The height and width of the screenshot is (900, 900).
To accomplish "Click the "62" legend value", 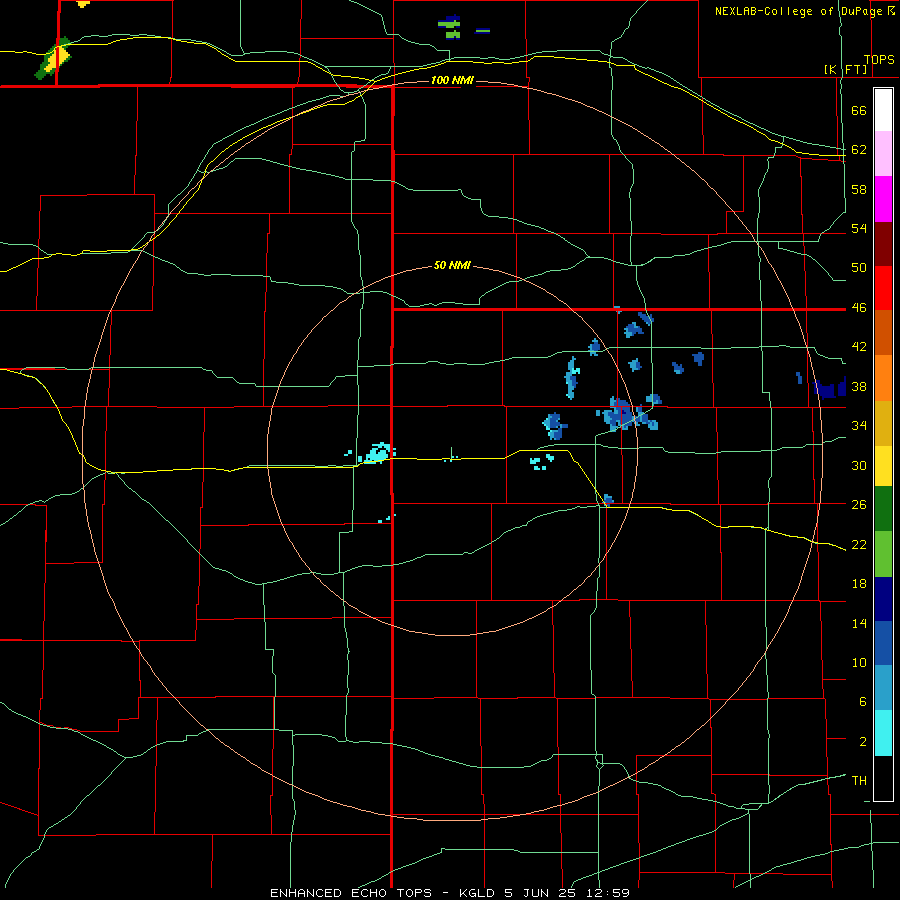I will click(x=859, y=150).
